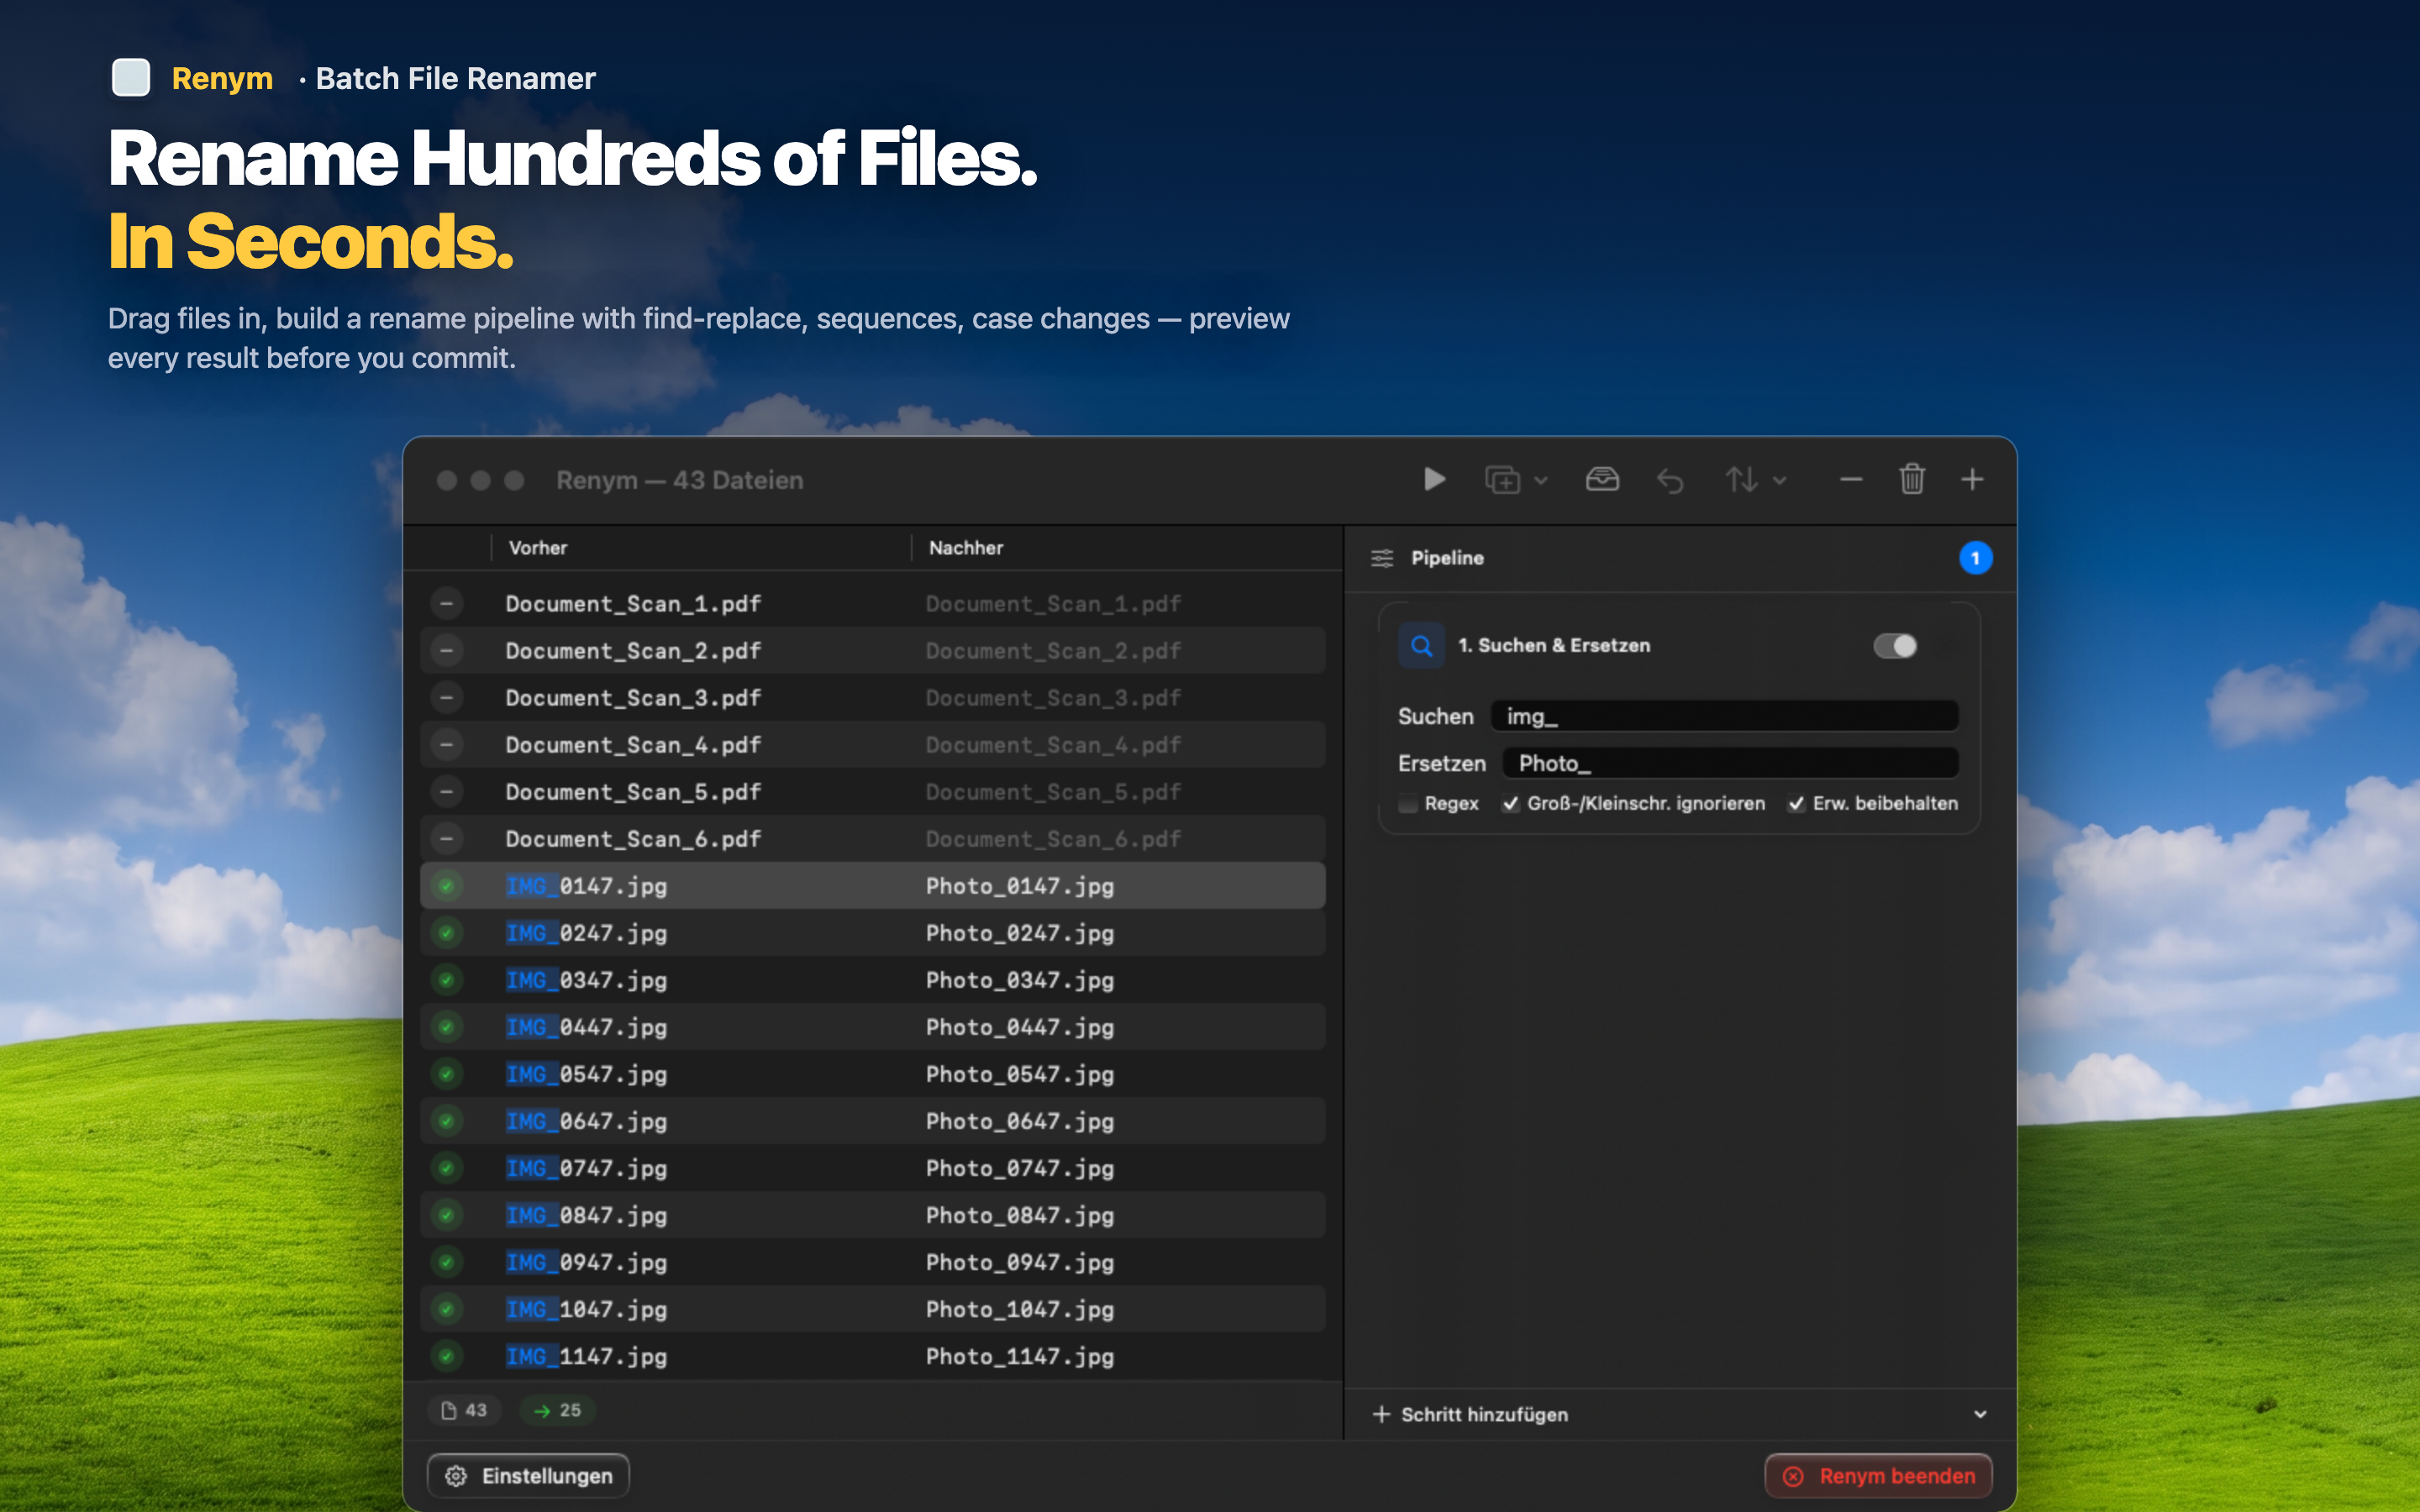The height and width of the screenshot is (1512, 2420).
Task: Click the green check for IMG_0247.jpg
Action: click(447, 933)
